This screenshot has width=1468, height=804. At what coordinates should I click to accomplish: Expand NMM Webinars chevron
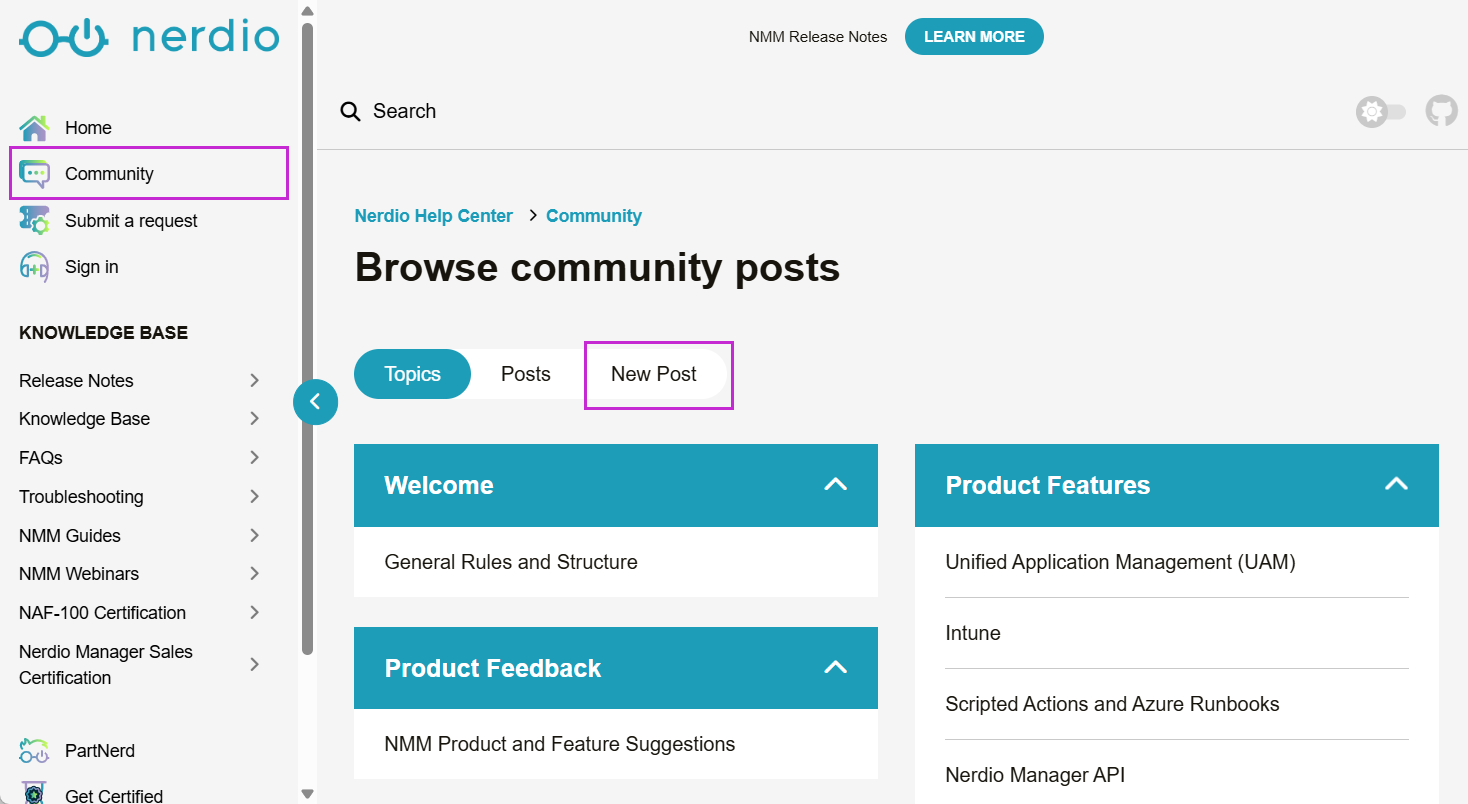[x=254, y=573]
